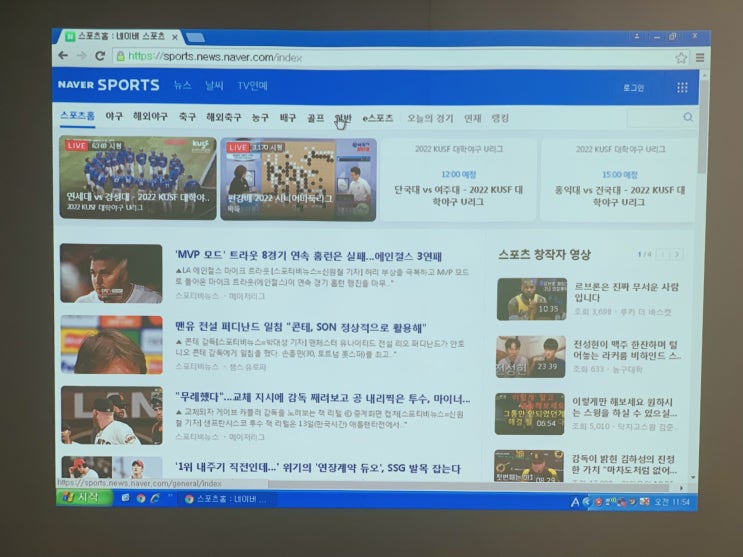Open the 15:00 홍익대 vs 건국대 match card
This screenshot has height=557, width=743.
pyautogui.click(x=619, y=181)
